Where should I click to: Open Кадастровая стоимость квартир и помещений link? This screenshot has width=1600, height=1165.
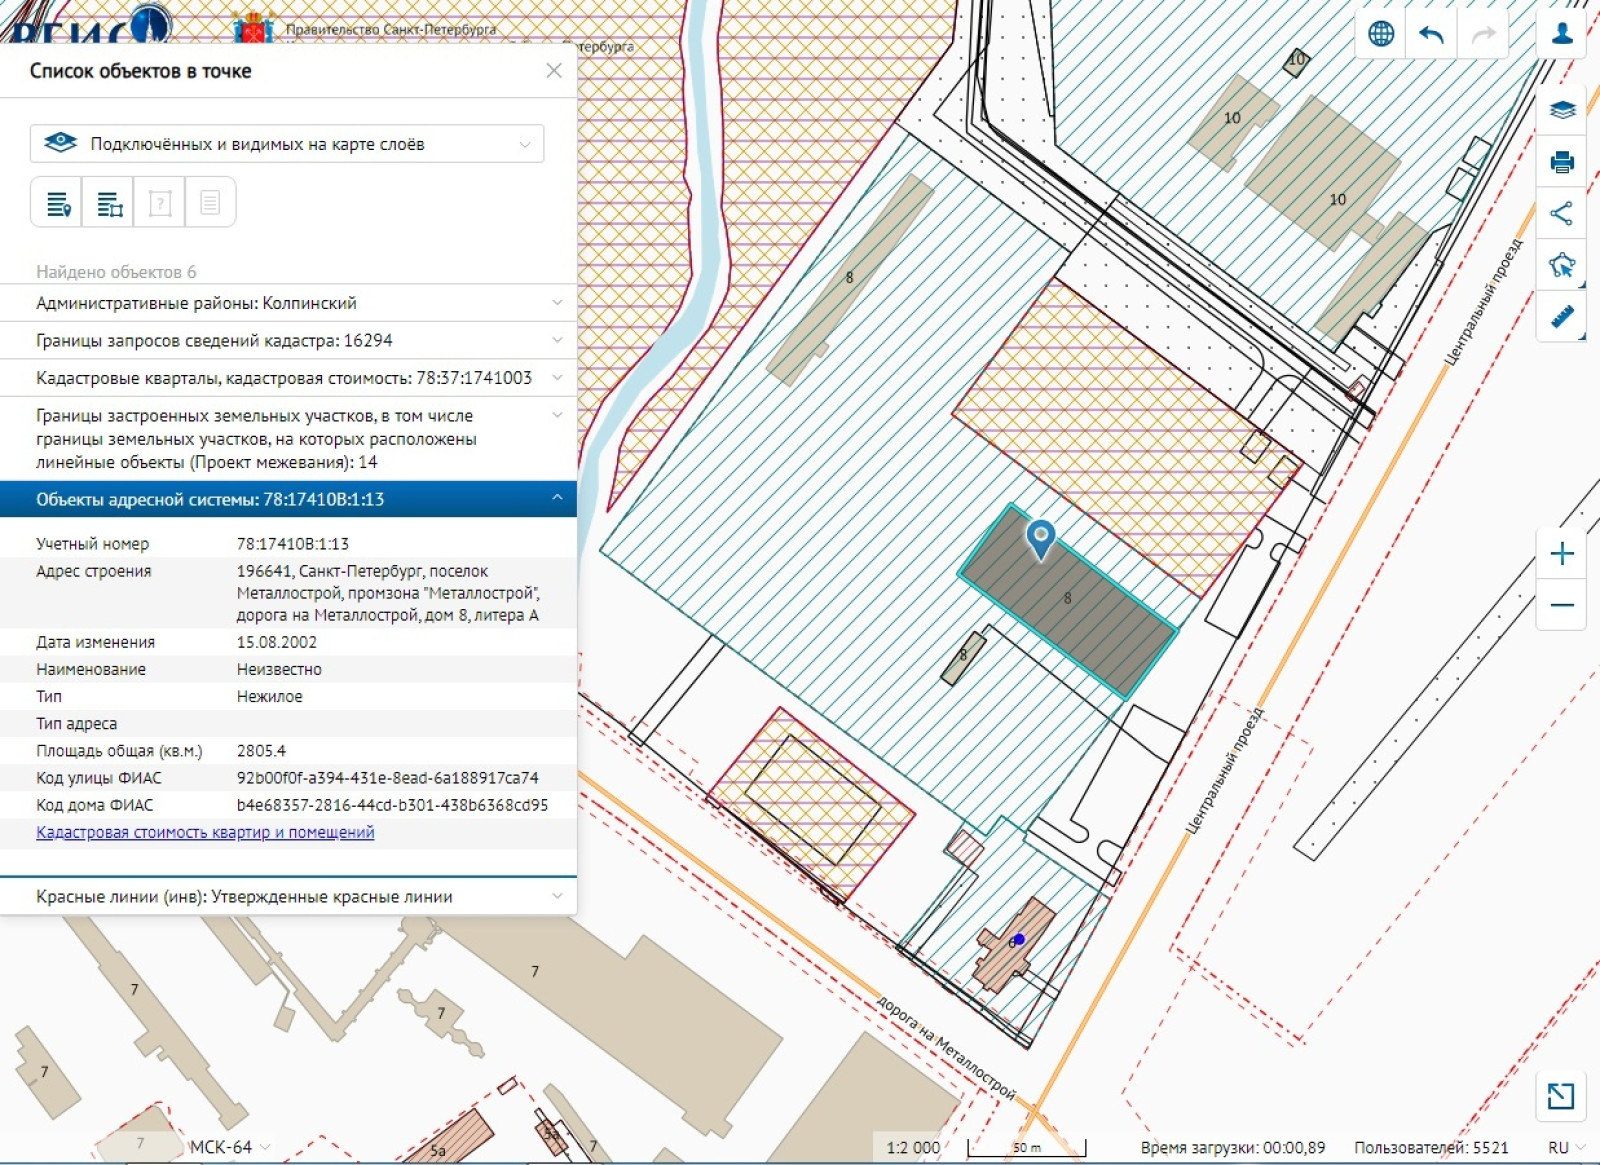click(x=205, y=832)
